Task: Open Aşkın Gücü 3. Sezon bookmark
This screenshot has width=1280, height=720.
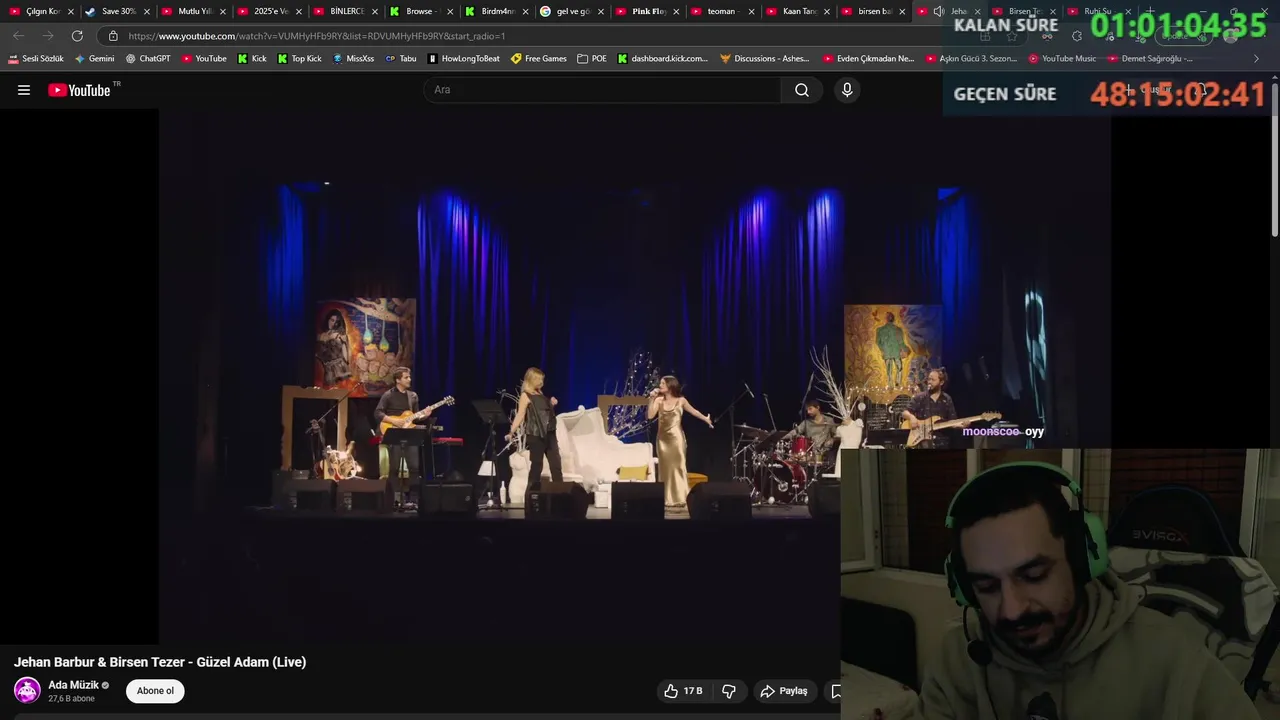Action: pos(971,59)
